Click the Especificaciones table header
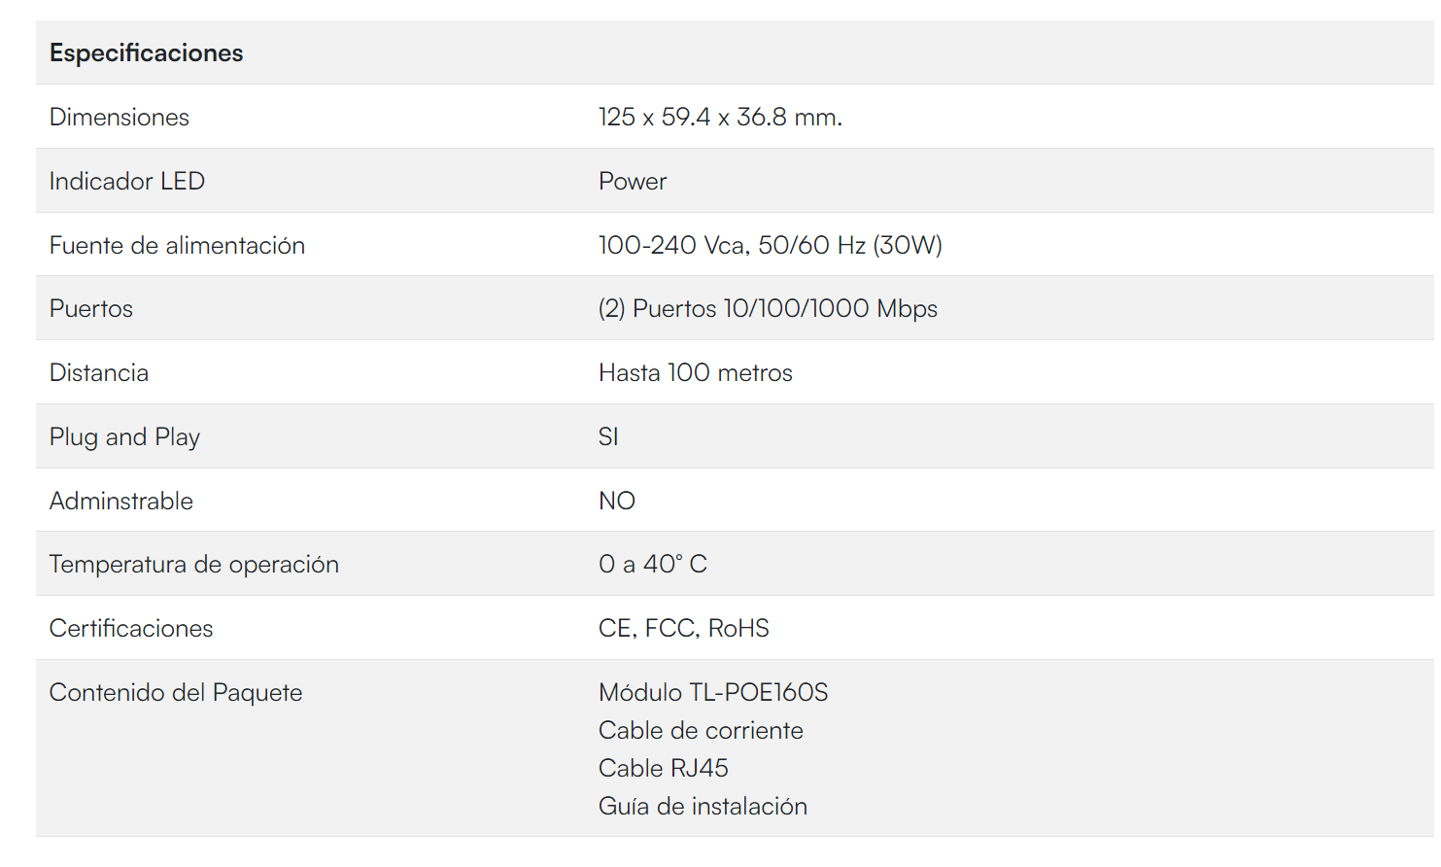The image size is (1441, 867). click(146, 53)
